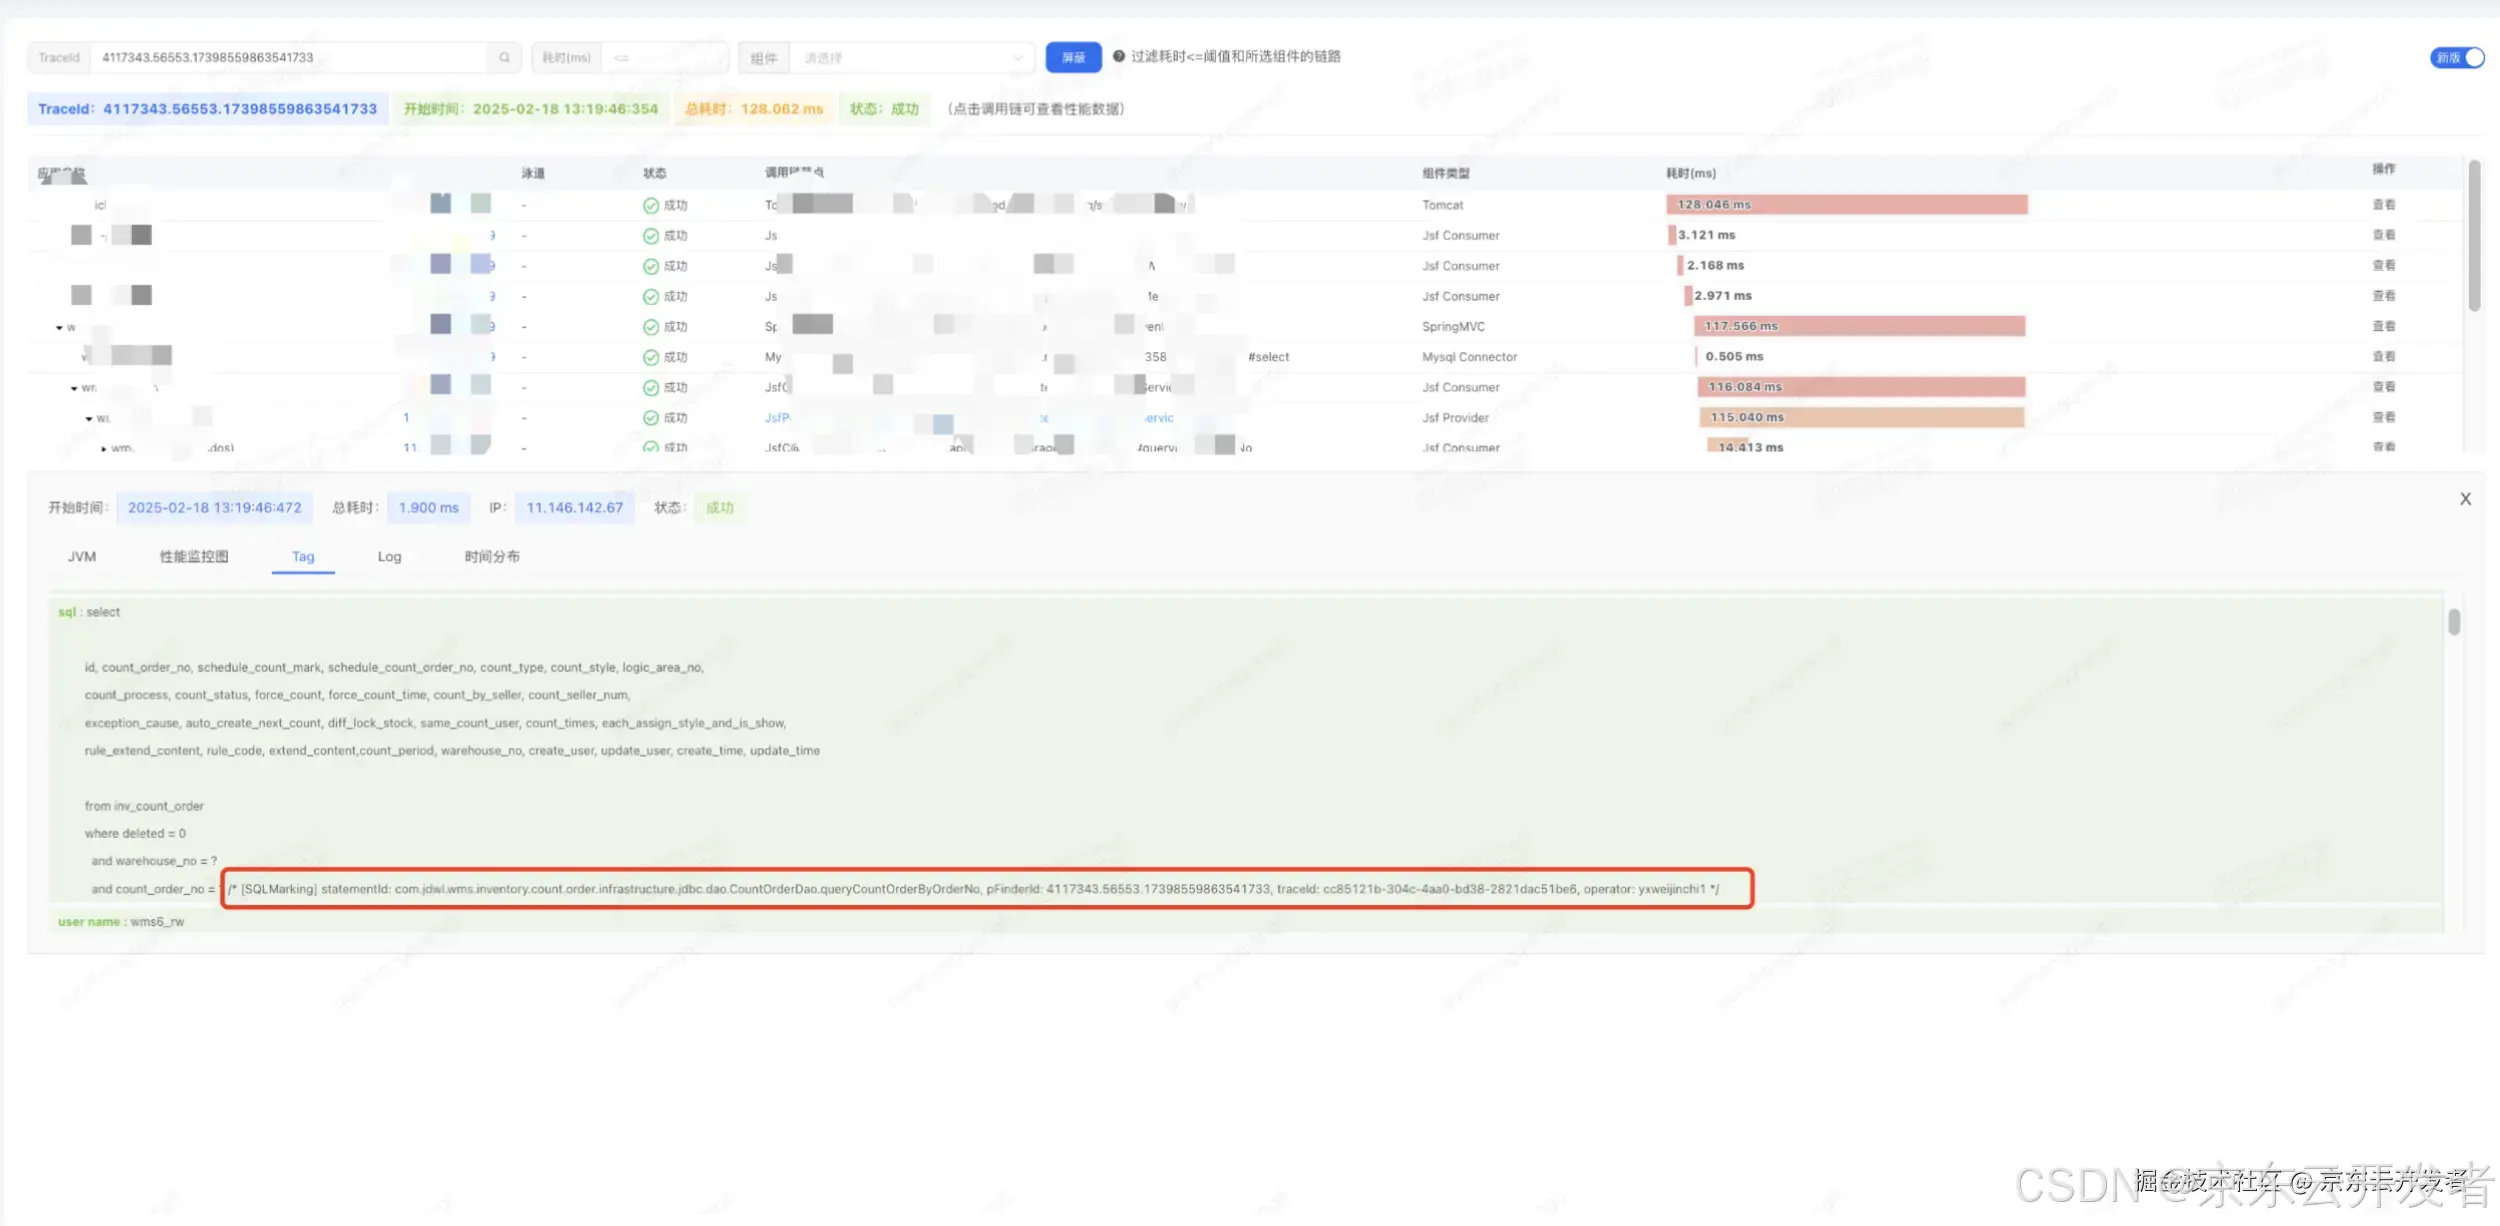Click the 1.900 ms total time value
This screenshot has height=1226, width=2500.
coord(429,508)
